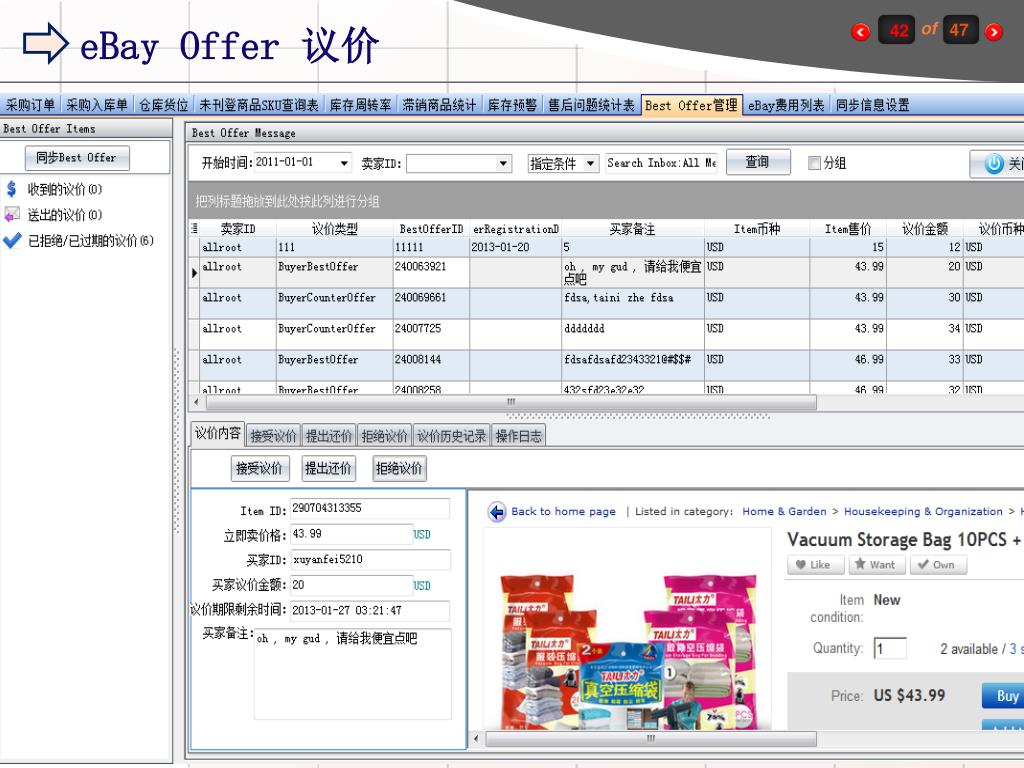
Task: Tick the 分组 grouping checkbox
Action: coord(814,163)
